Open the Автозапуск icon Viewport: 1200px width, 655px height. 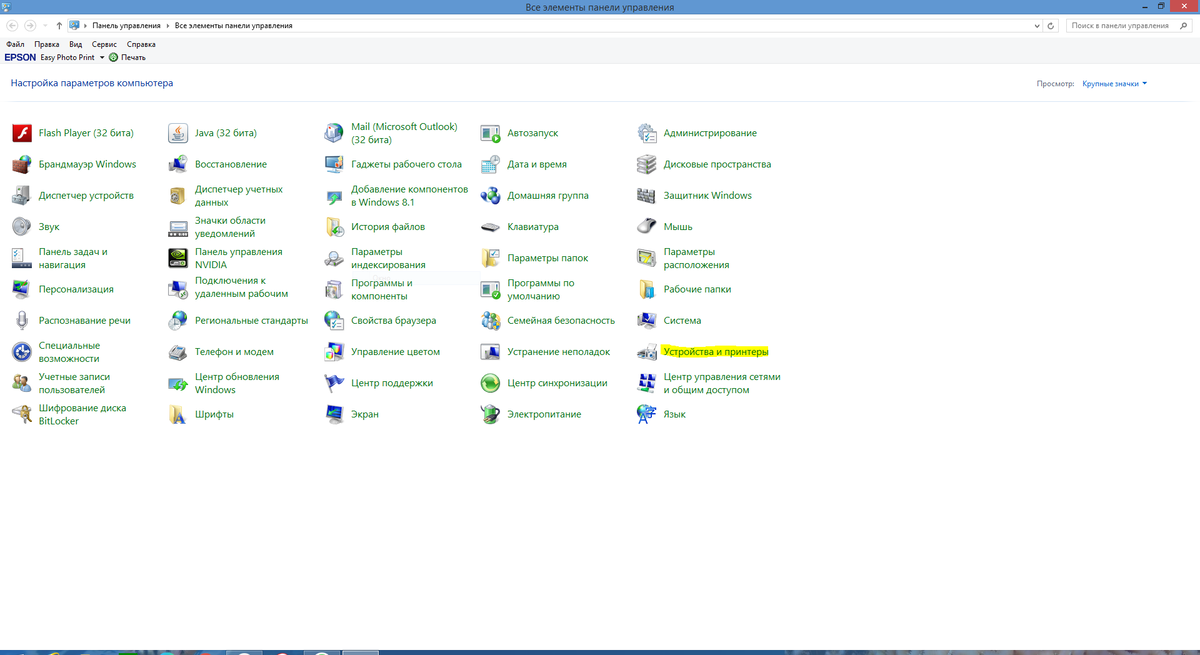(490, 133)
